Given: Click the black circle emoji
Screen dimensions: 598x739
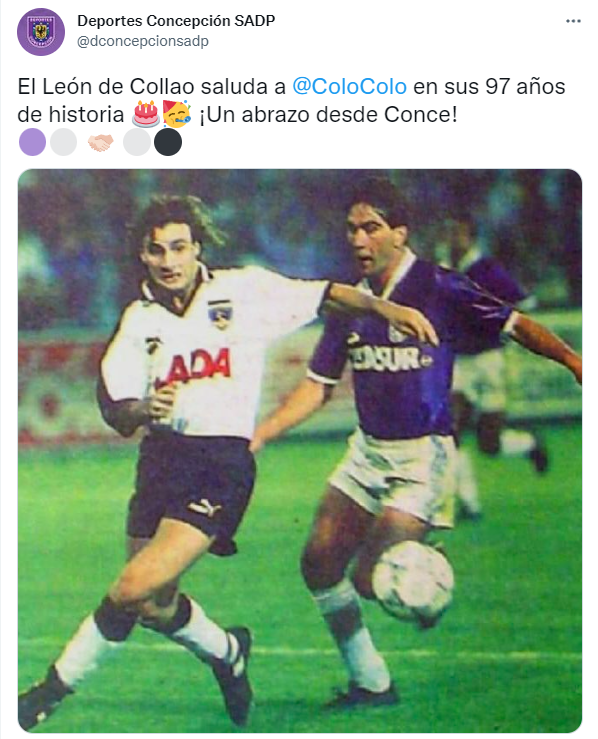Looking at the screenshot, I should [168, 142].
